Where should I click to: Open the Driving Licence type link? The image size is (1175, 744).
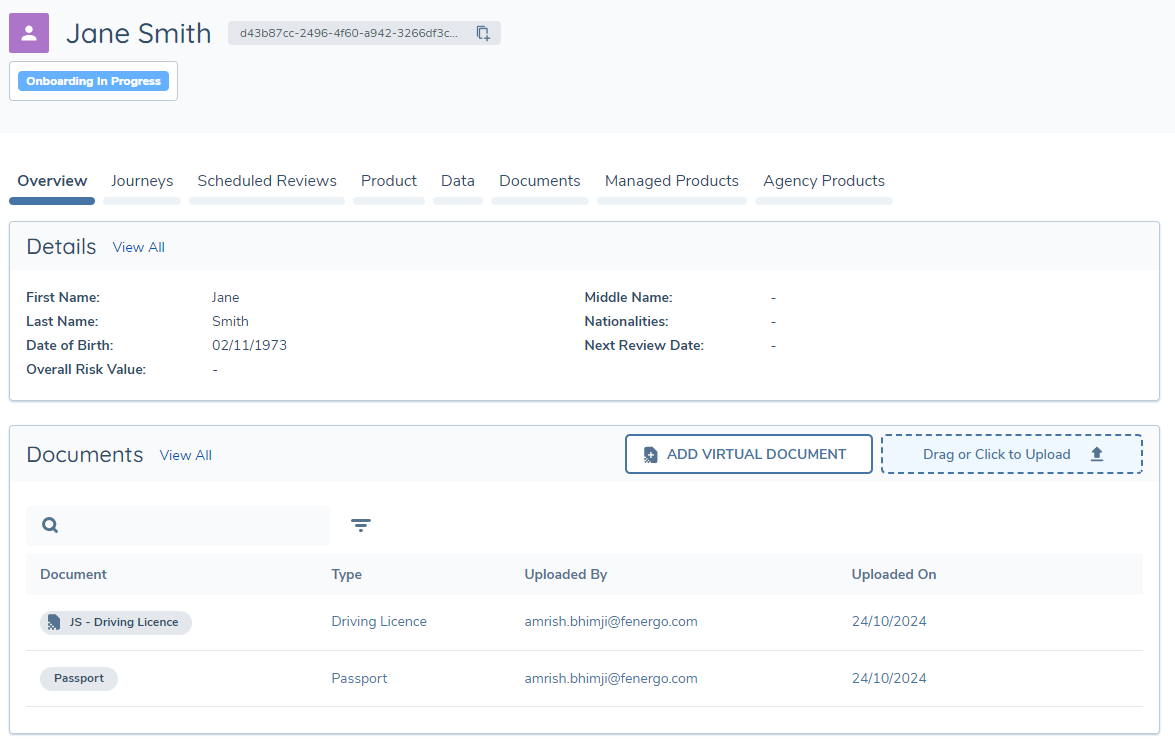point(378,622)
